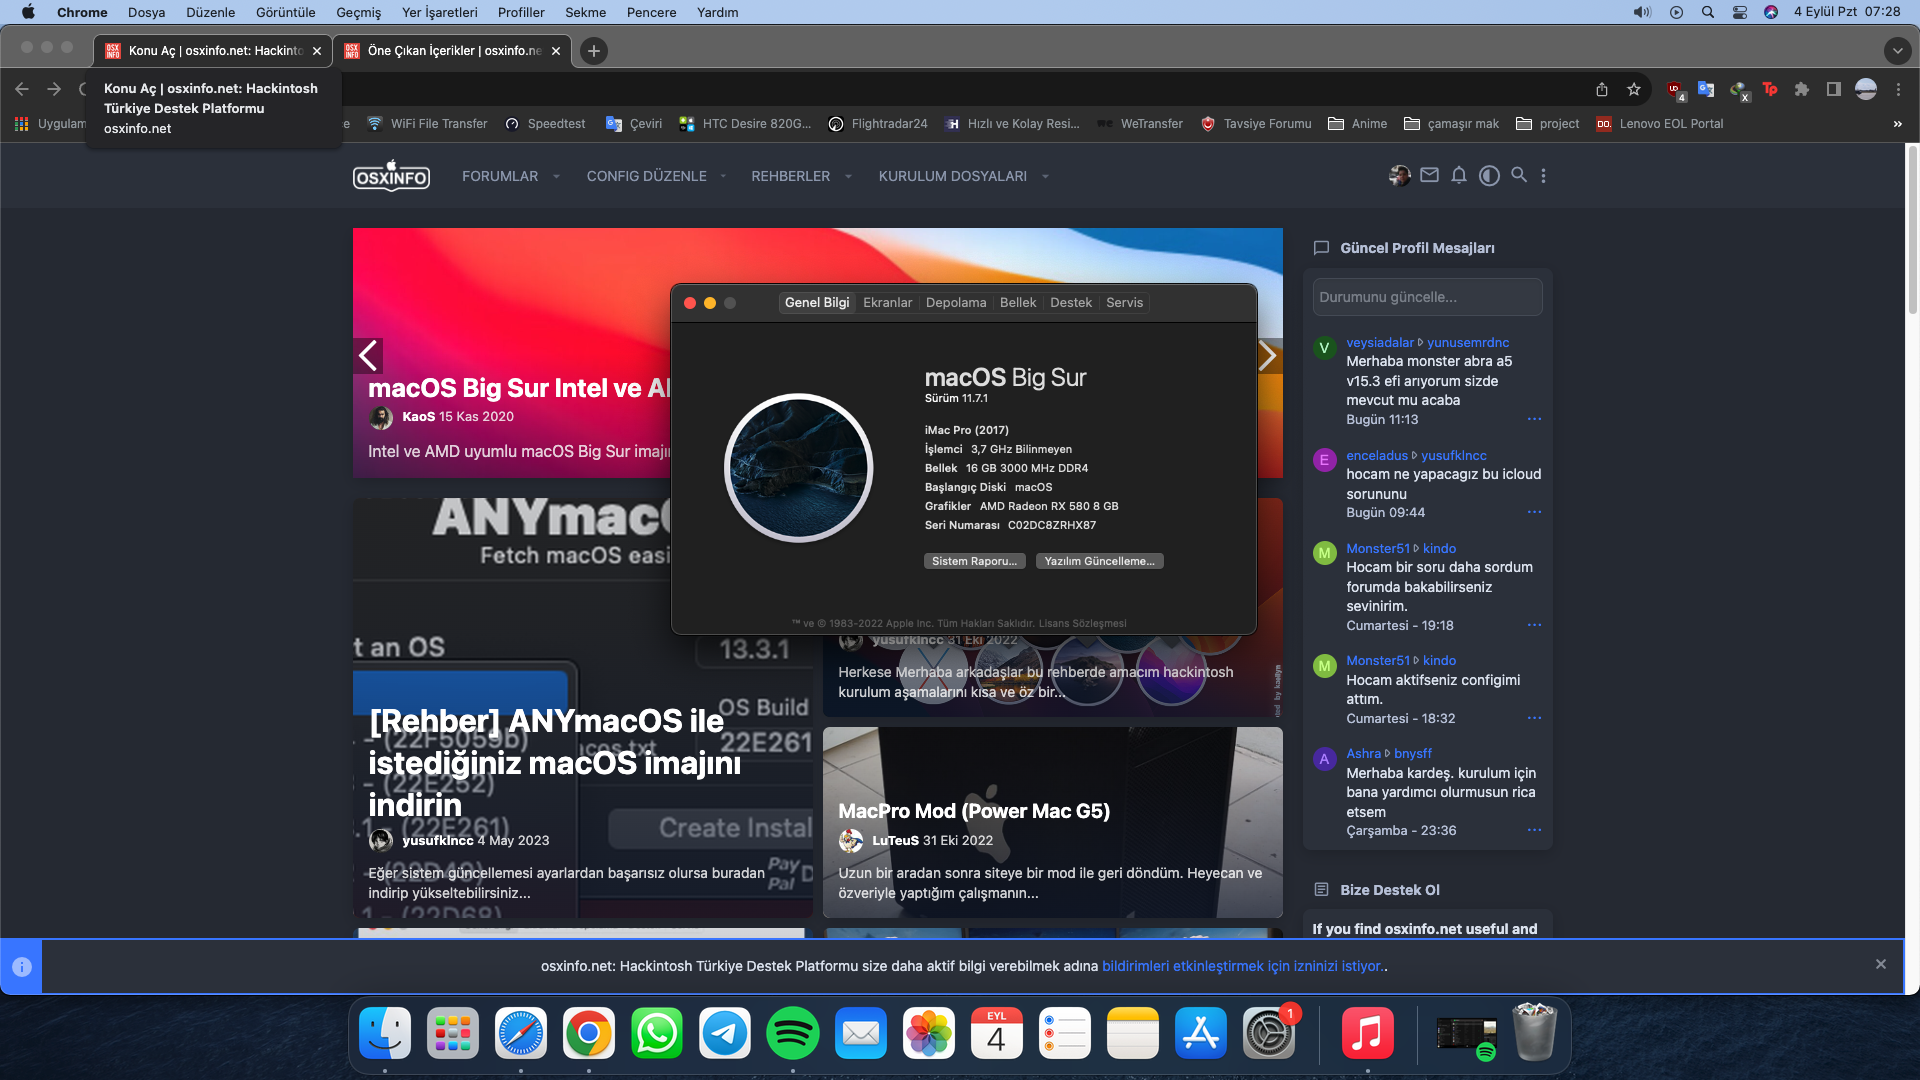Viewport: 1920px width, 1080px height.
Task: Open Telegram from the dock
Action: click(x=724, y=1033)
